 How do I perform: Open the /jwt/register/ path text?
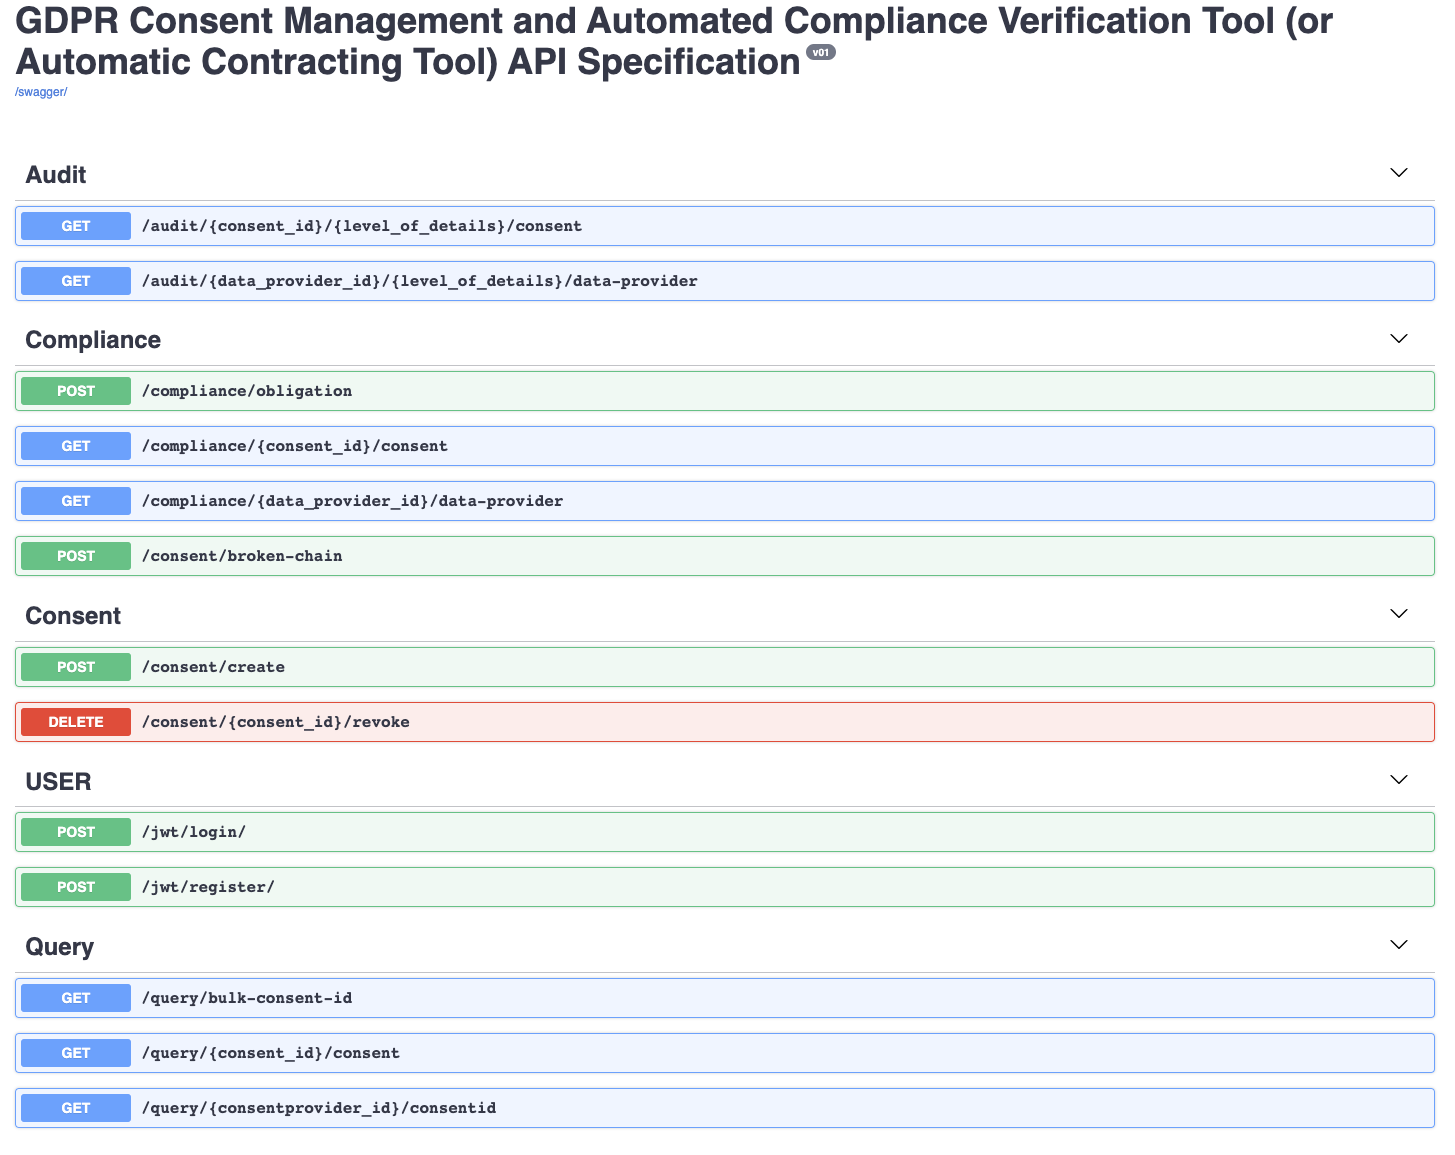208,887
